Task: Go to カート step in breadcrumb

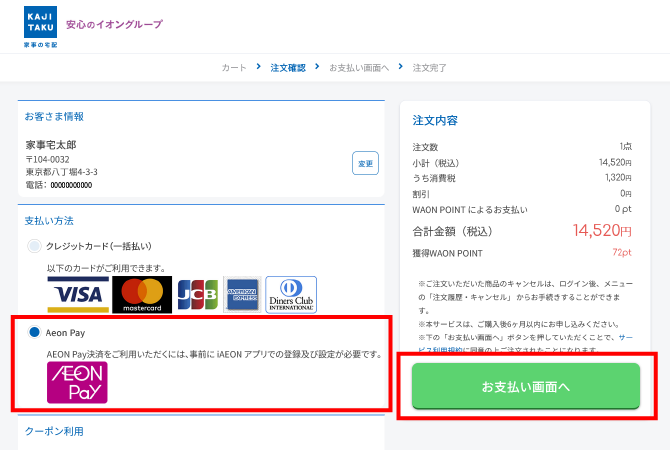Action: 234,68
